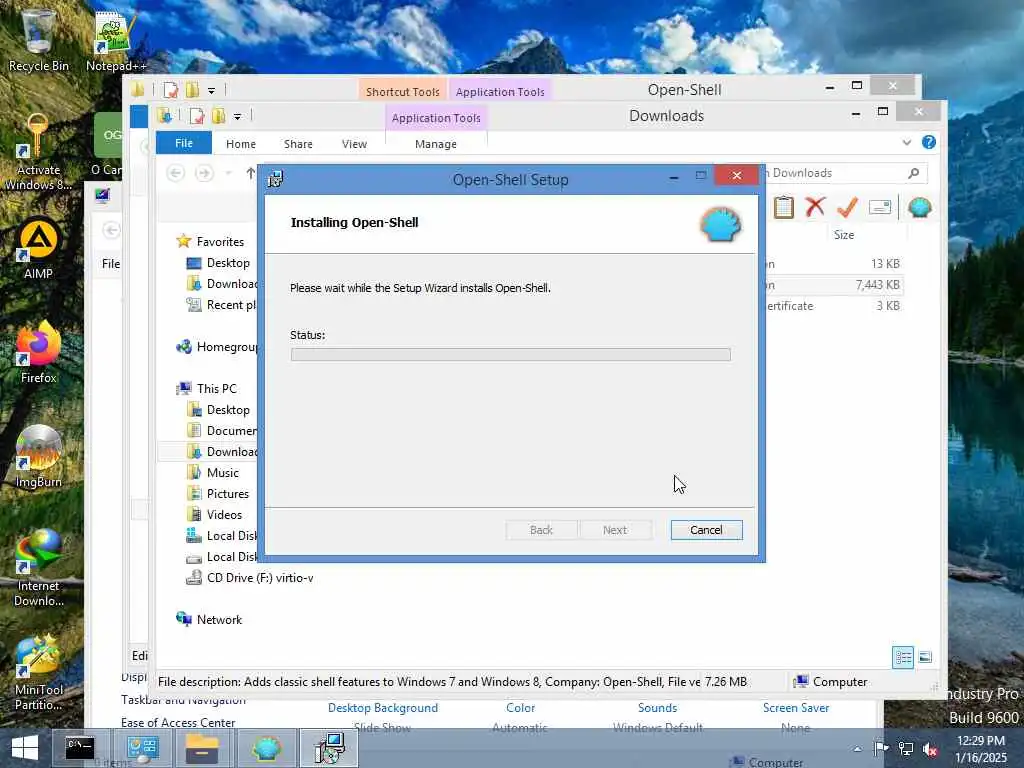Screen dimensions: 1024x768
Task: Open Videos folder in navigation pane
Action: pyautogui.click(x=224, y=515)
